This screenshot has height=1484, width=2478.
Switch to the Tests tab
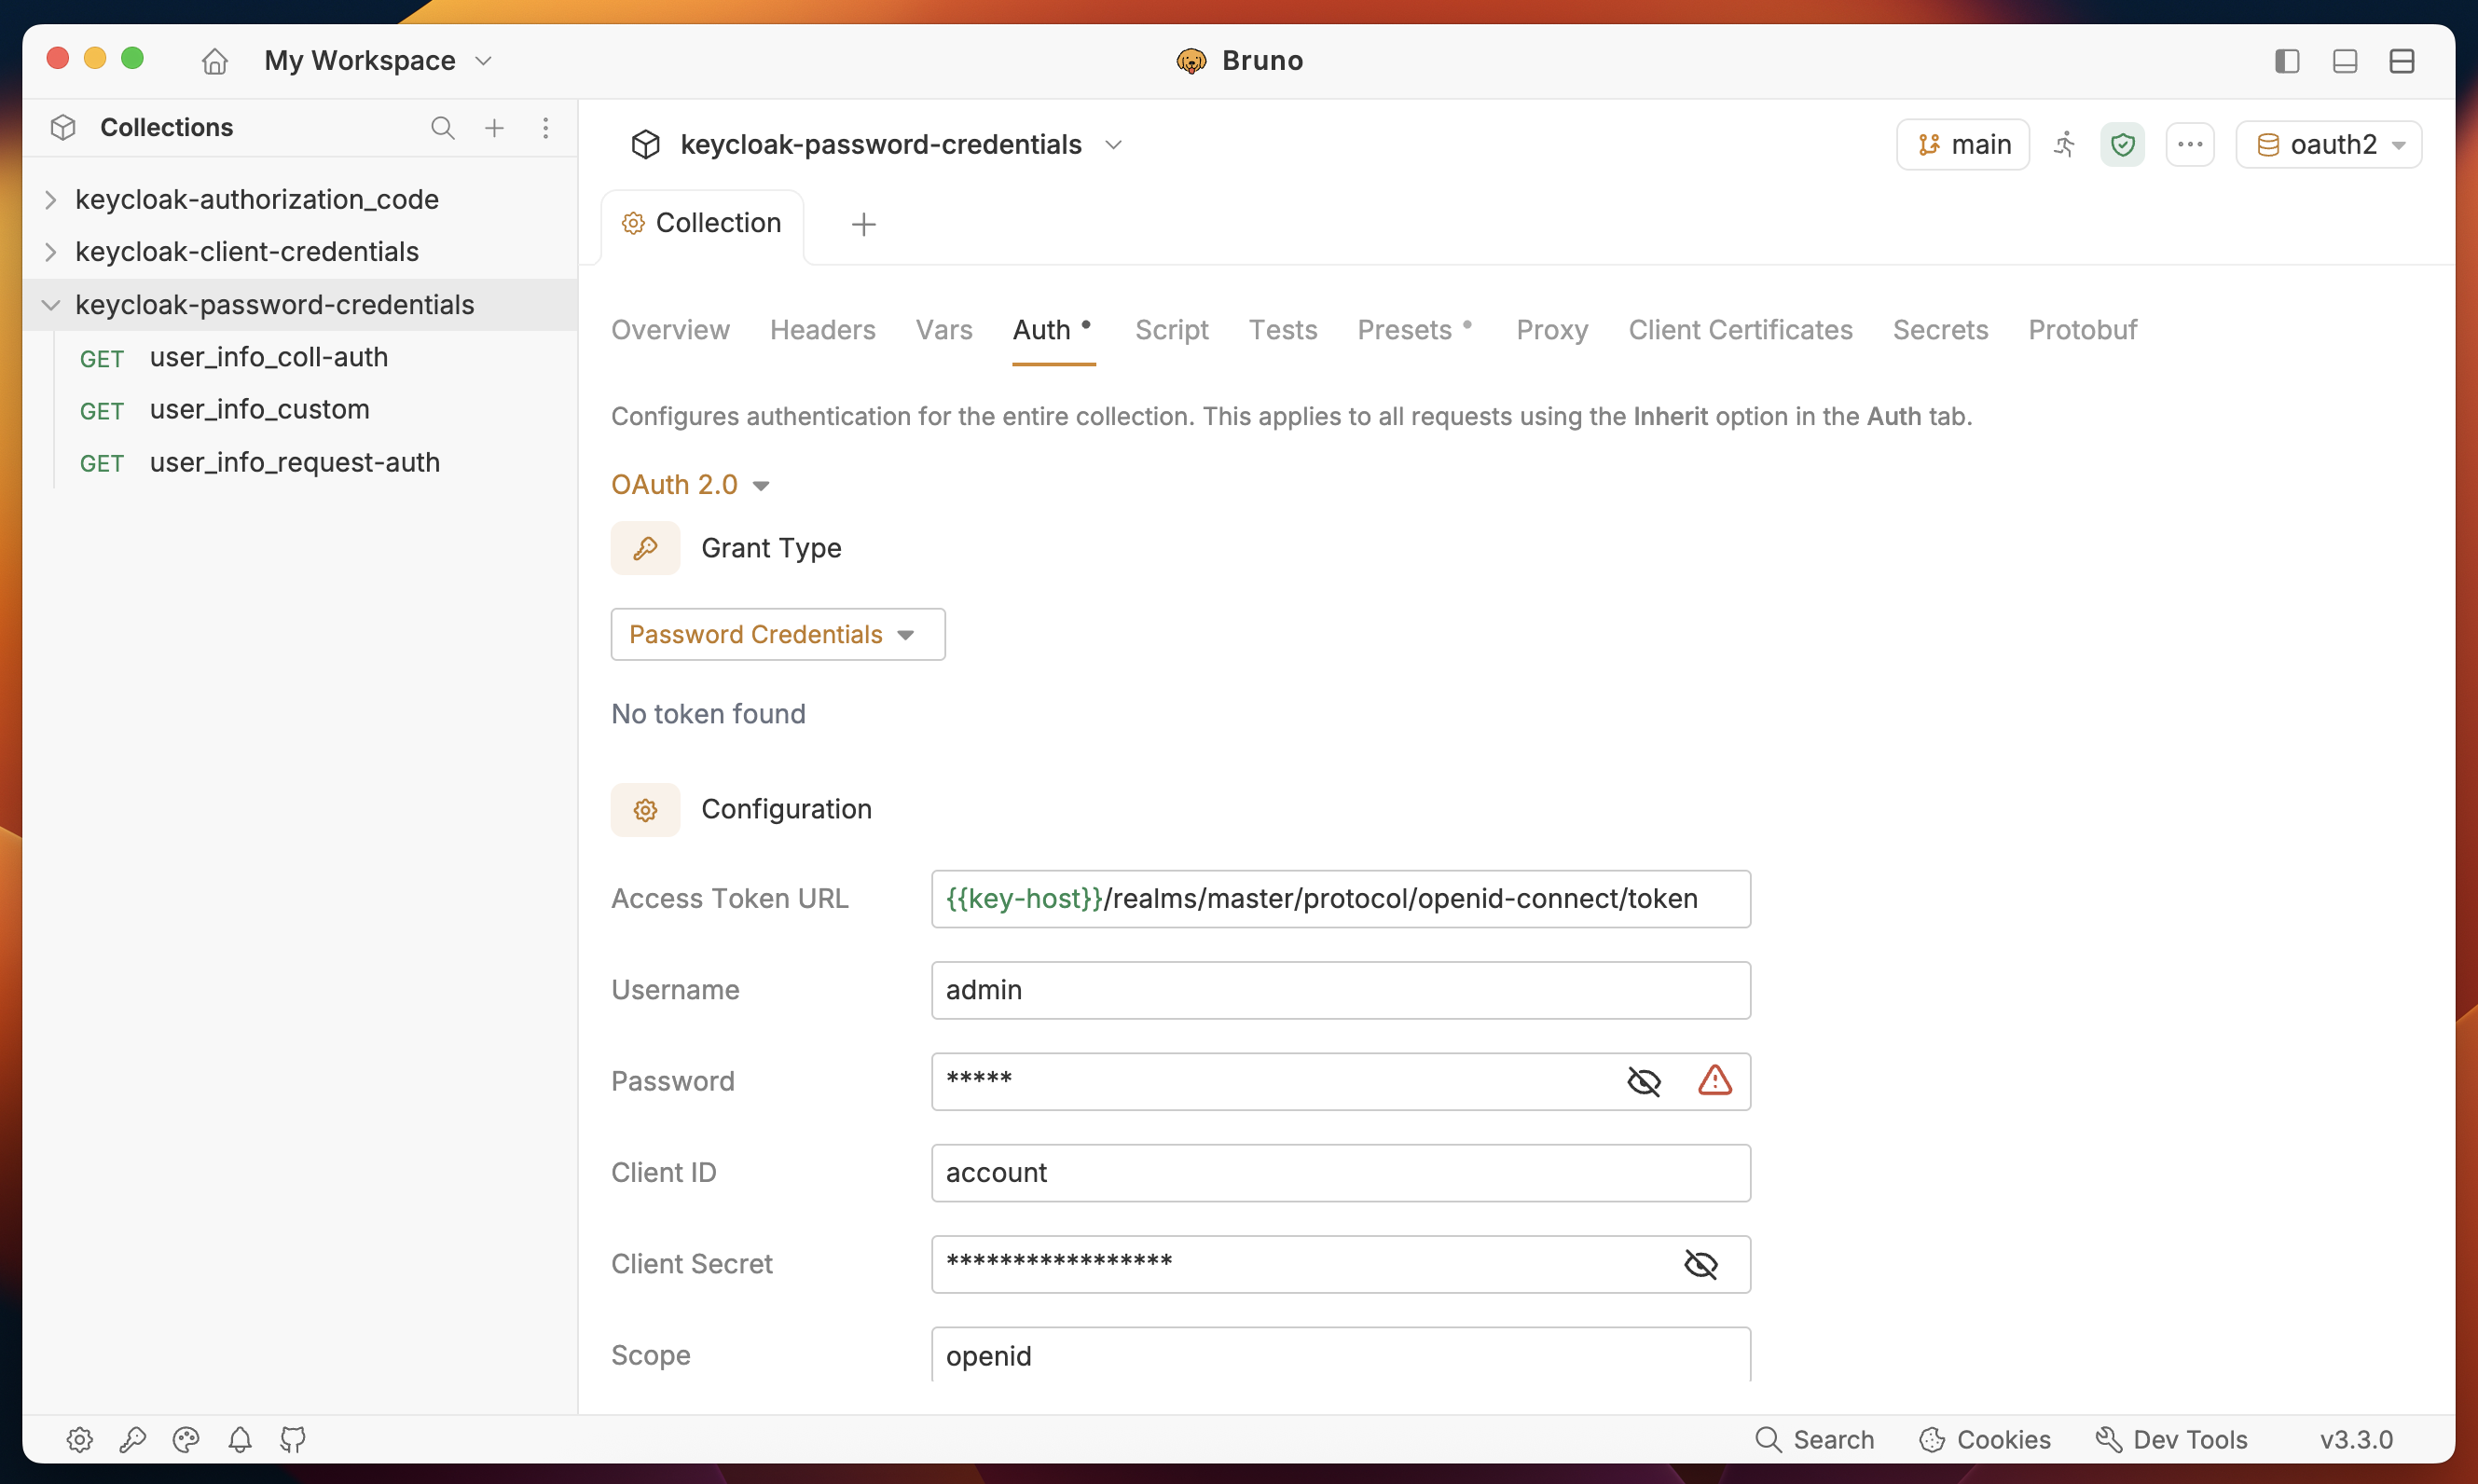(x=1283, y=330)
